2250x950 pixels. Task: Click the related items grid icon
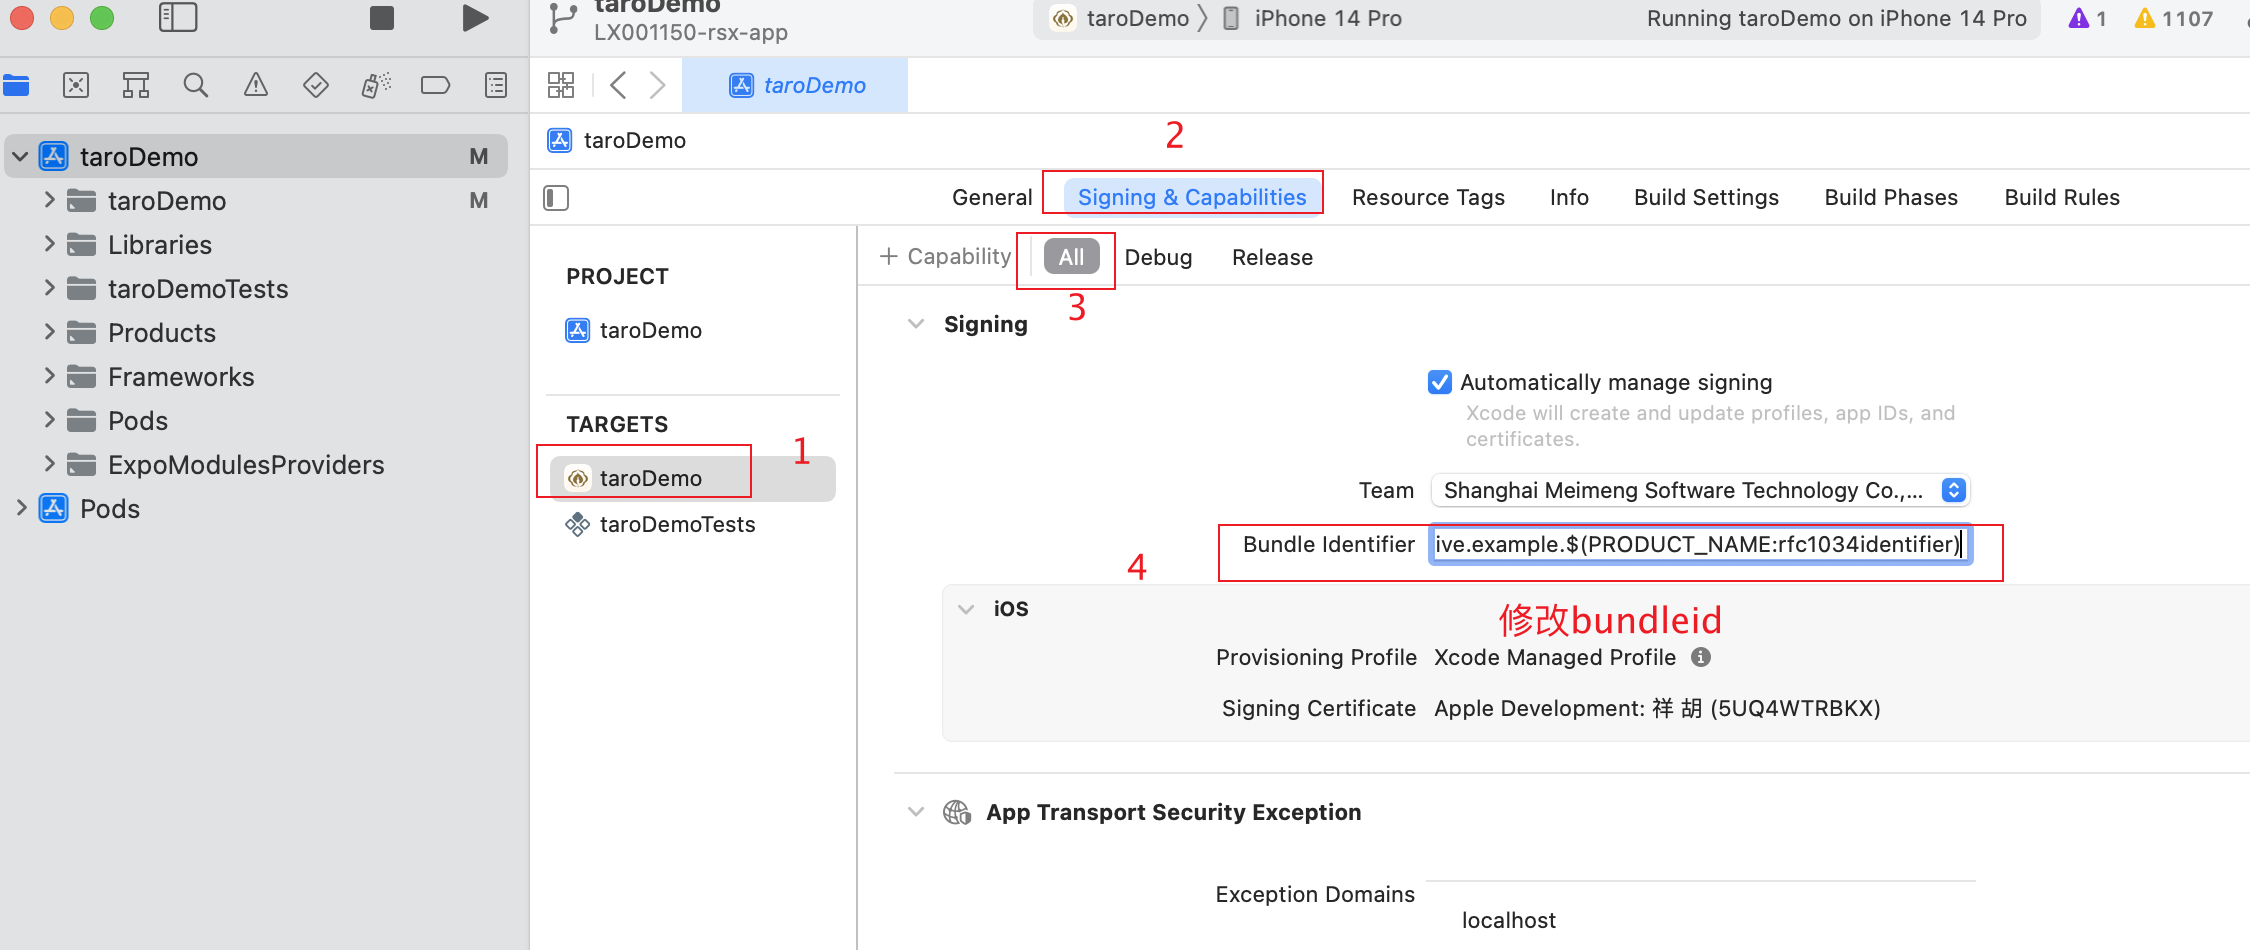561,85
